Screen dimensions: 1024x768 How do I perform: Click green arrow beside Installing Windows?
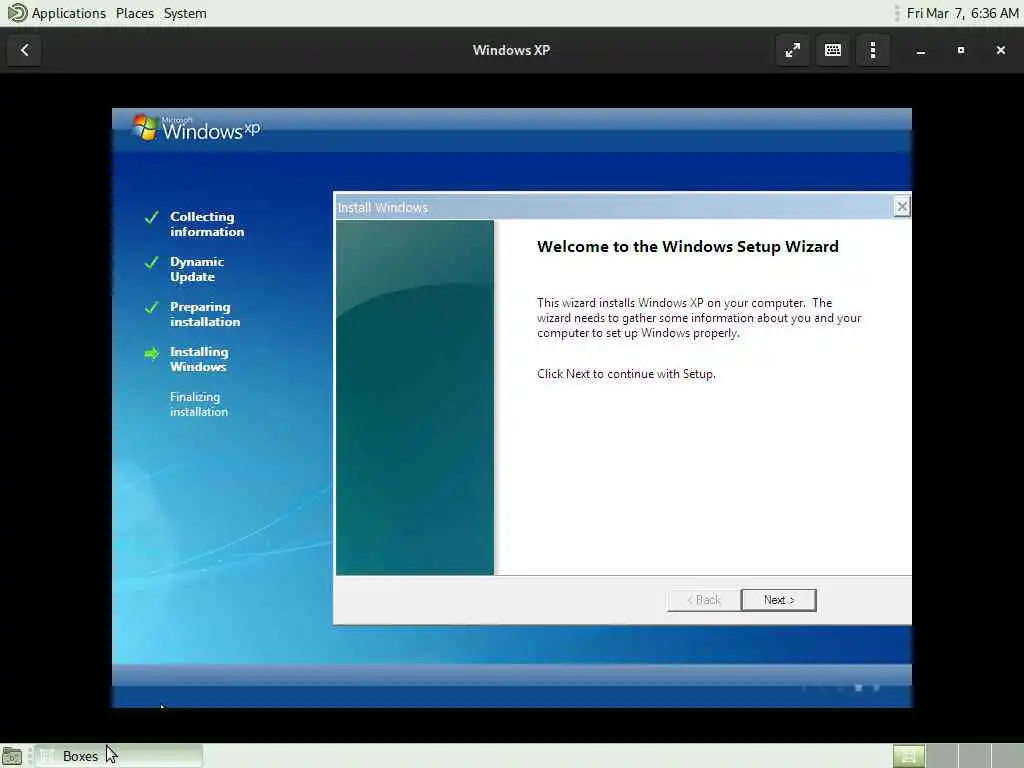[152, 353]
